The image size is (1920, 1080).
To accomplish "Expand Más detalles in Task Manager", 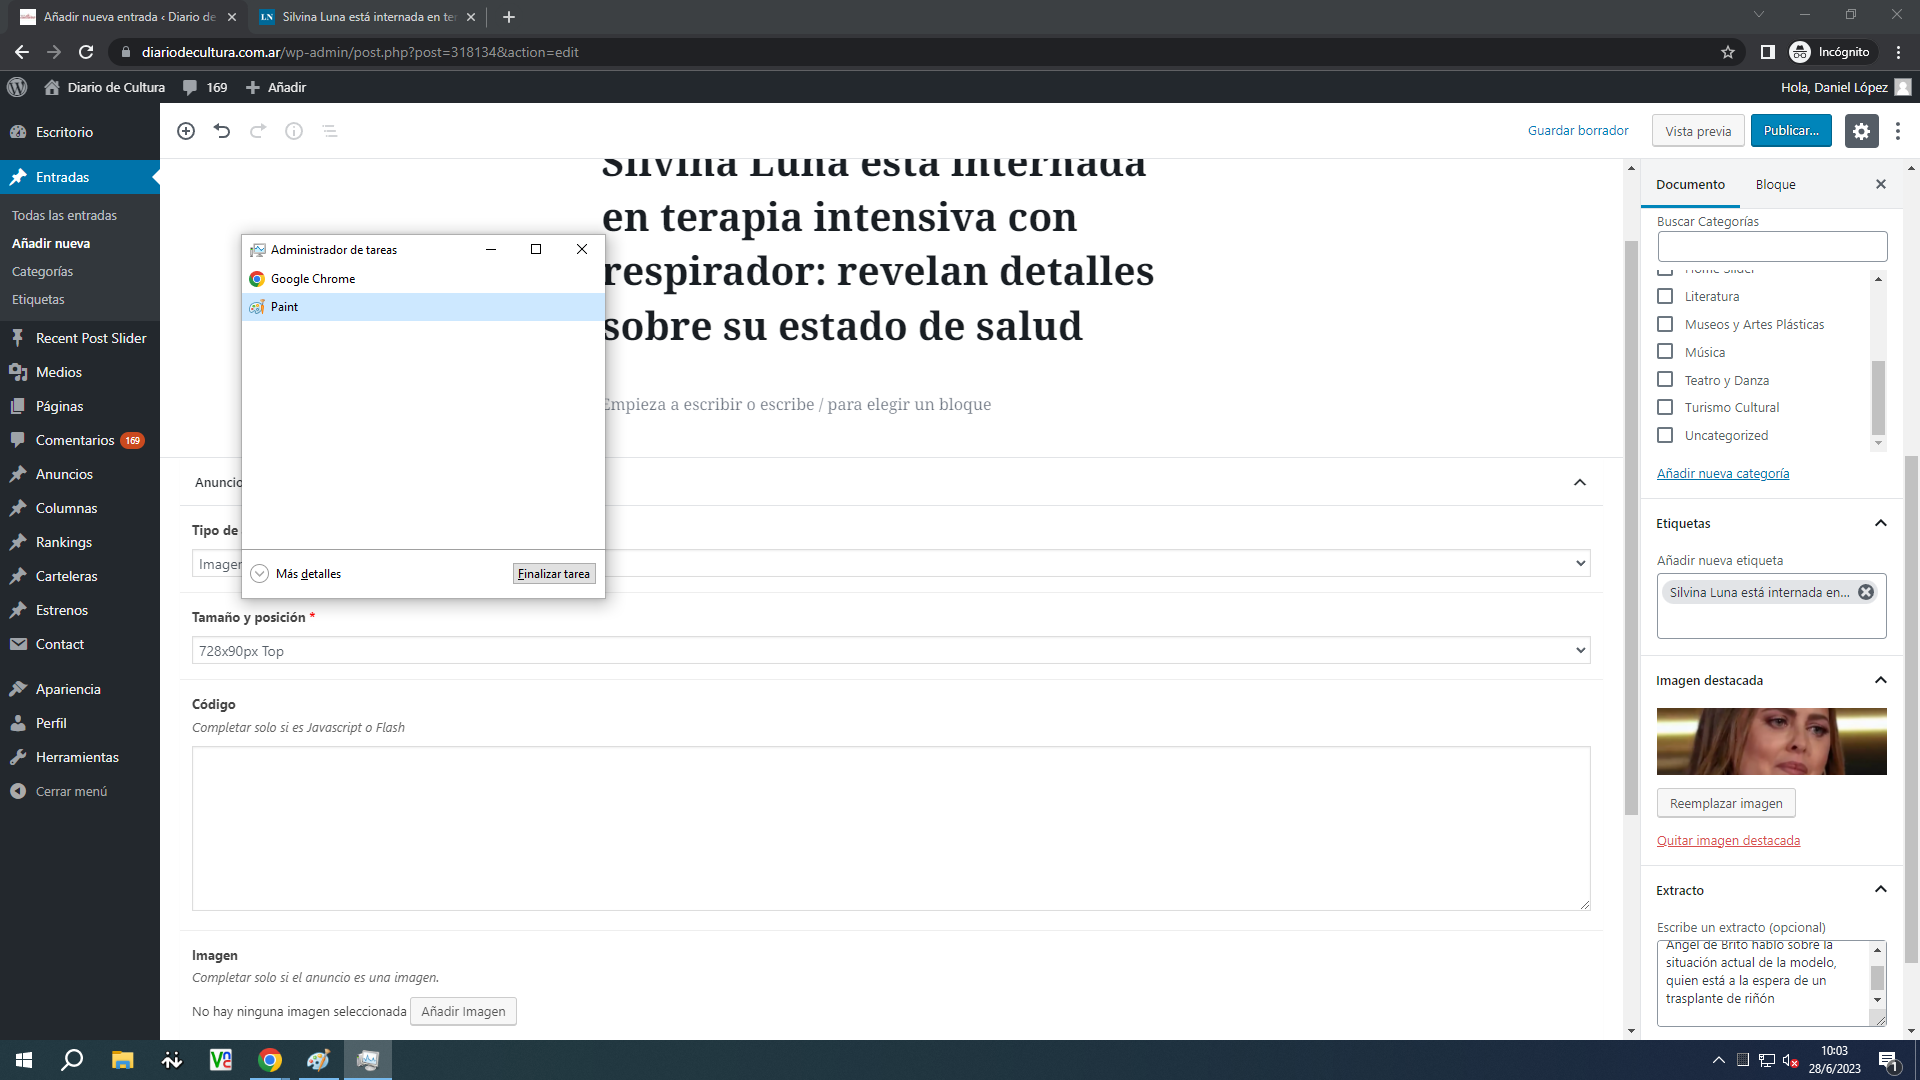I will pos(296,574).
